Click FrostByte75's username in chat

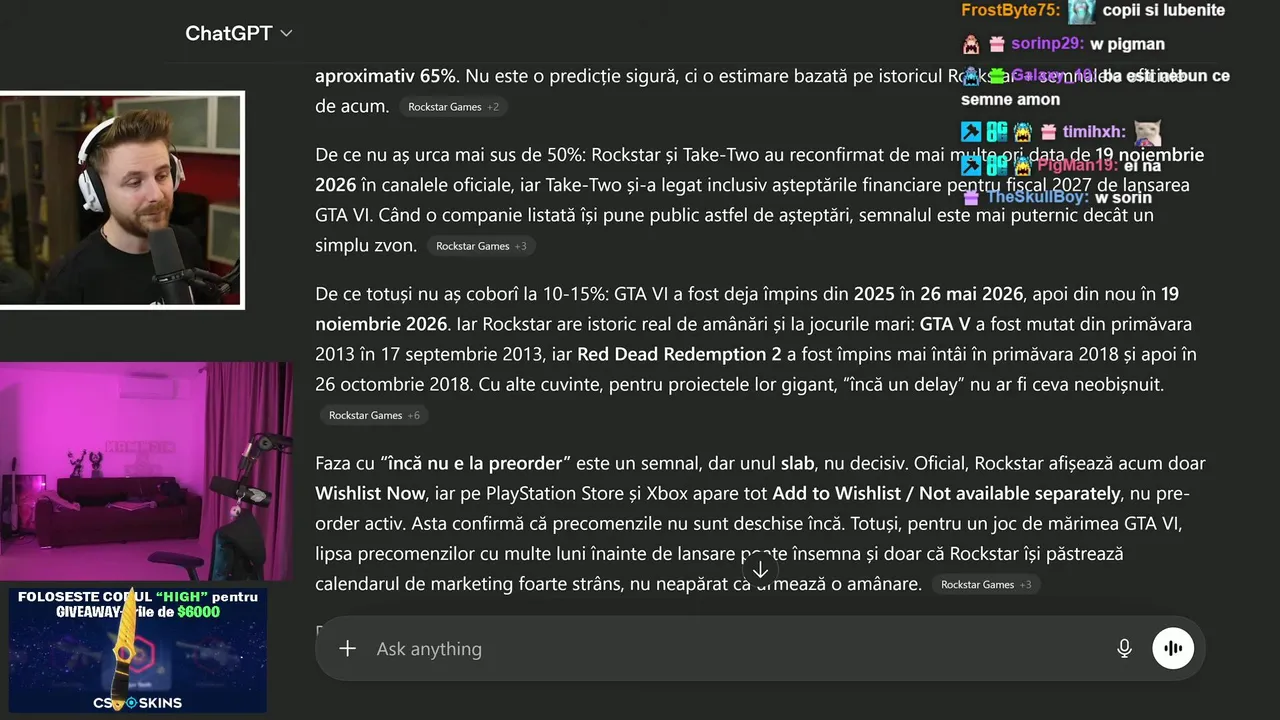(1010, 10)
